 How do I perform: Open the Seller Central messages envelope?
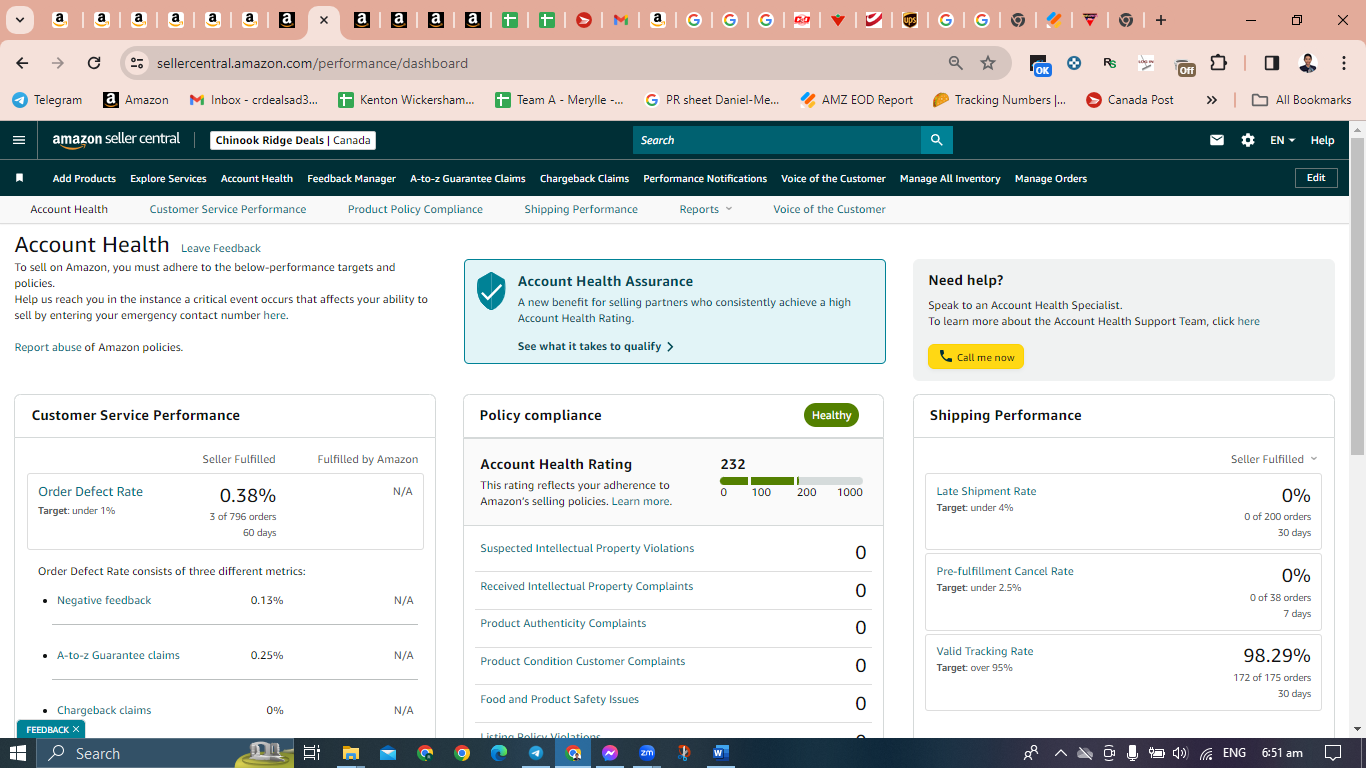[x=1217, y=140]
